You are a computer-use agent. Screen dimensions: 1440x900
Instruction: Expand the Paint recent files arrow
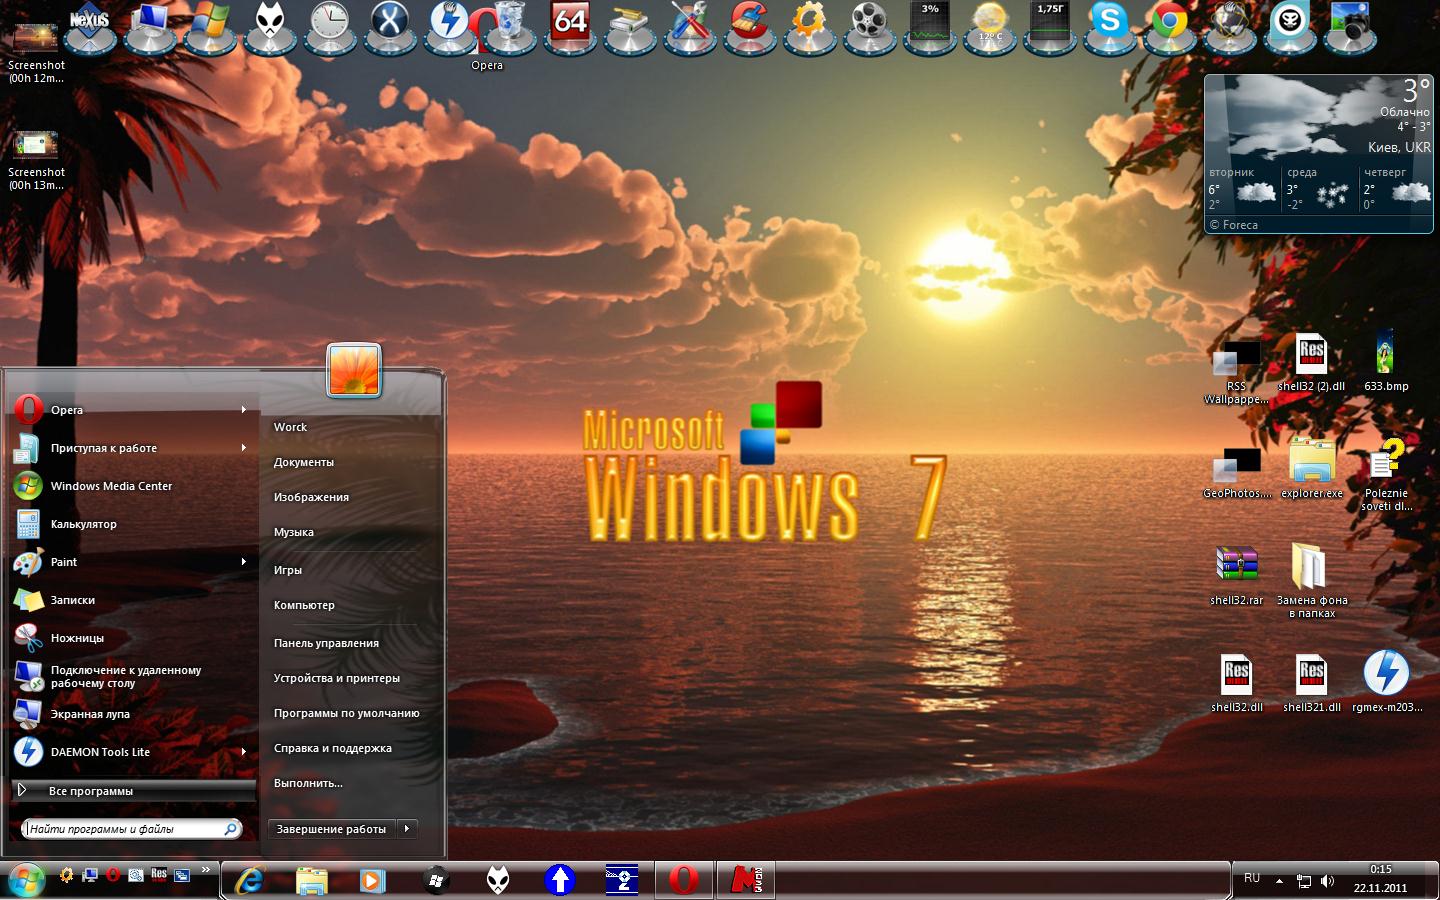click(x=243, y=561)
